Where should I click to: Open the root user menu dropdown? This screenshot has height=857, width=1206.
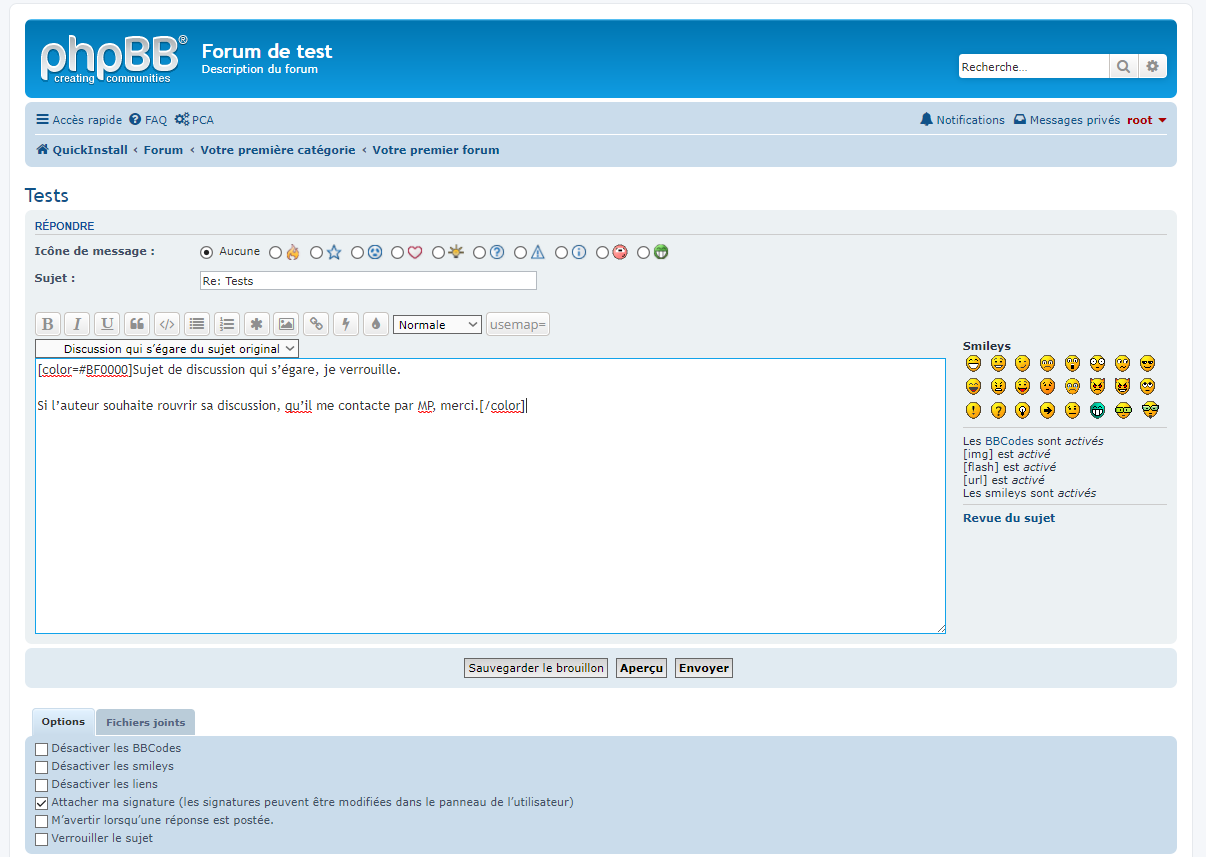(x=1146, y=120)
